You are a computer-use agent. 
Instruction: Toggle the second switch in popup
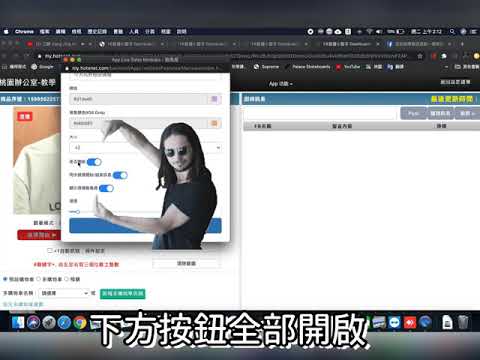point(120,175)
